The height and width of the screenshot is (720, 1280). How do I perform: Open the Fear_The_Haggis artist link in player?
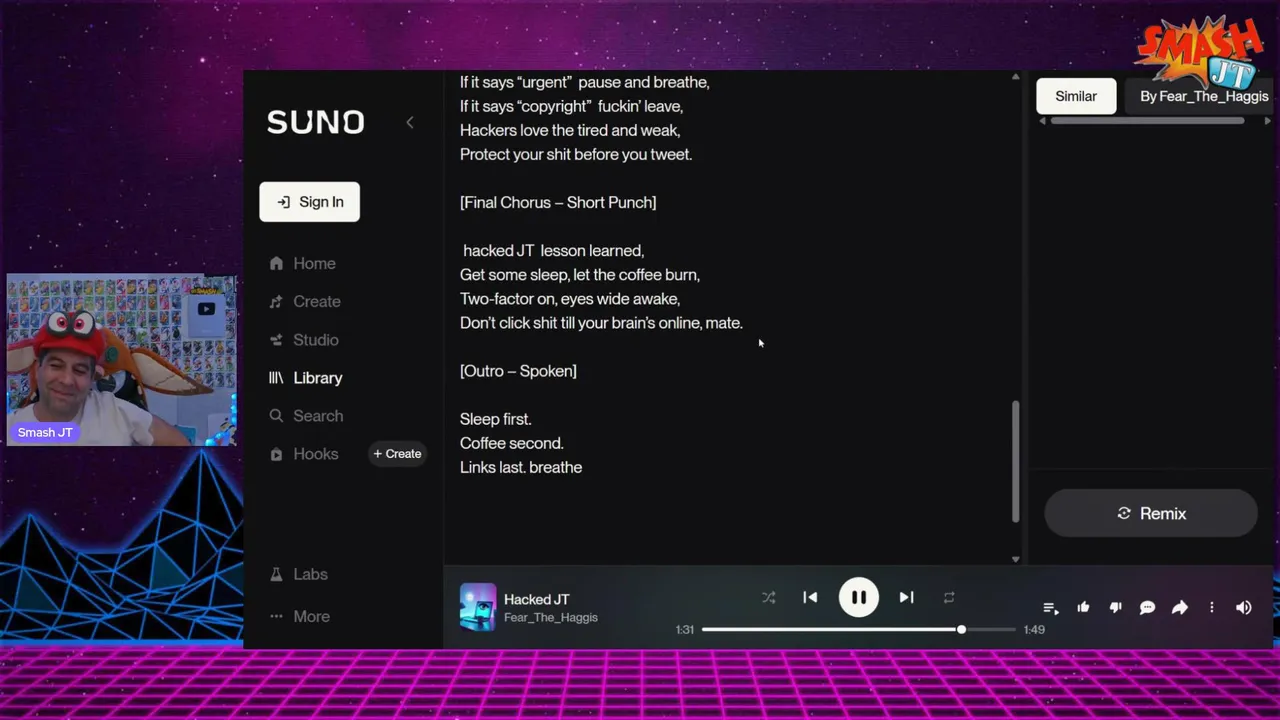(551, 618)
